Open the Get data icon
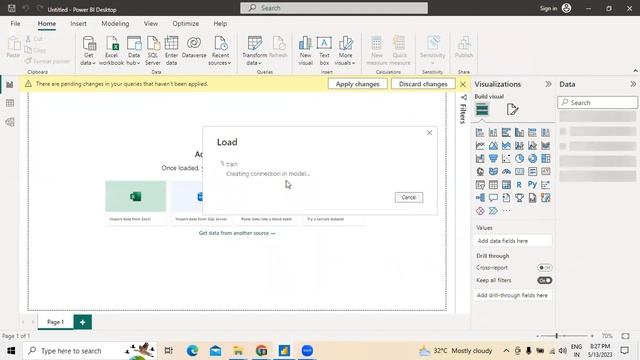This screenshot has height=360, width=640. [x=89, y=51]
